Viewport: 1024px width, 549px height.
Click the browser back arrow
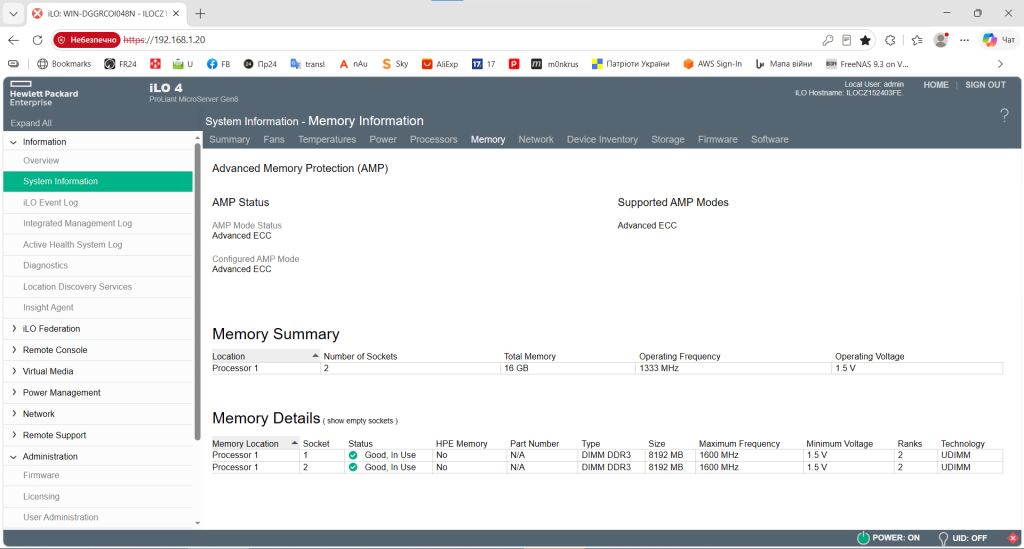[x=14, y=40]
